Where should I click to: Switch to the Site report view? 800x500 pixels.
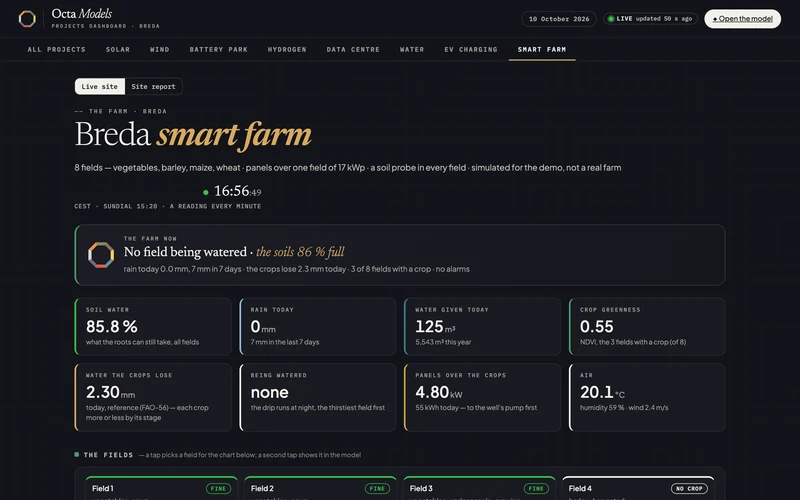pos(153,86)
